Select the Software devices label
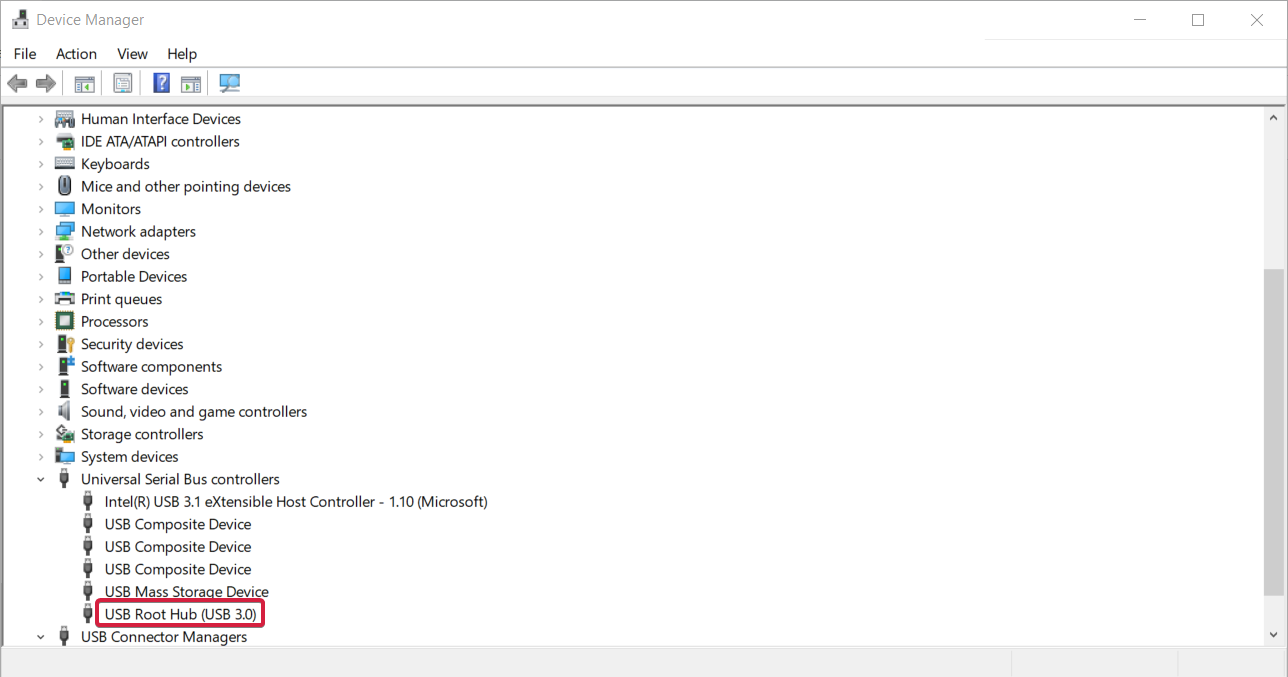 pos(135,389)
